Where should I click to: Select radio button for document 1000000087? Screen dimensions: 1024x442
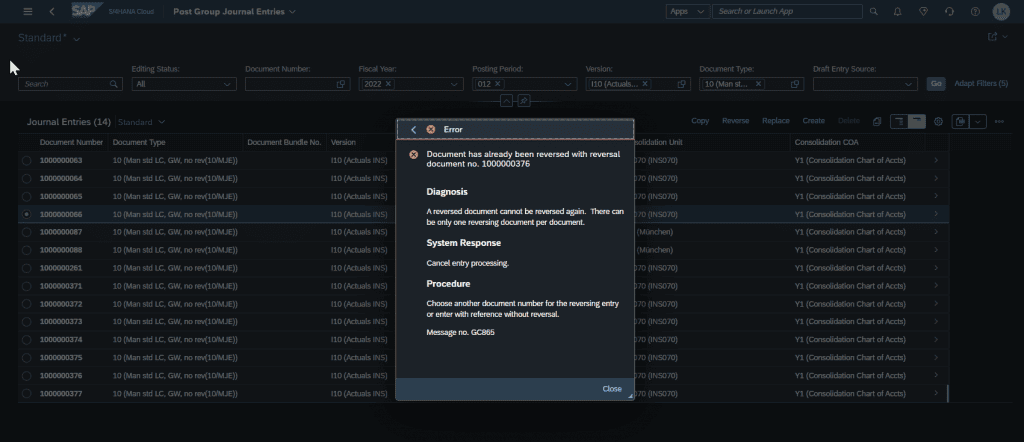tap(27, 232)
